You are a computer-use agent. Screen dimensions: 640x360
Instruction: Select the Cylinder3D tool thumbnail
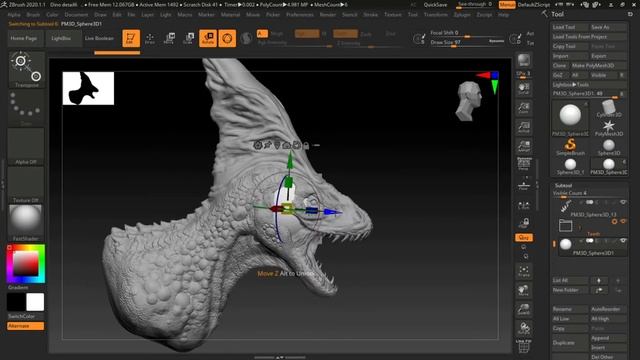[x=609, y=109]
